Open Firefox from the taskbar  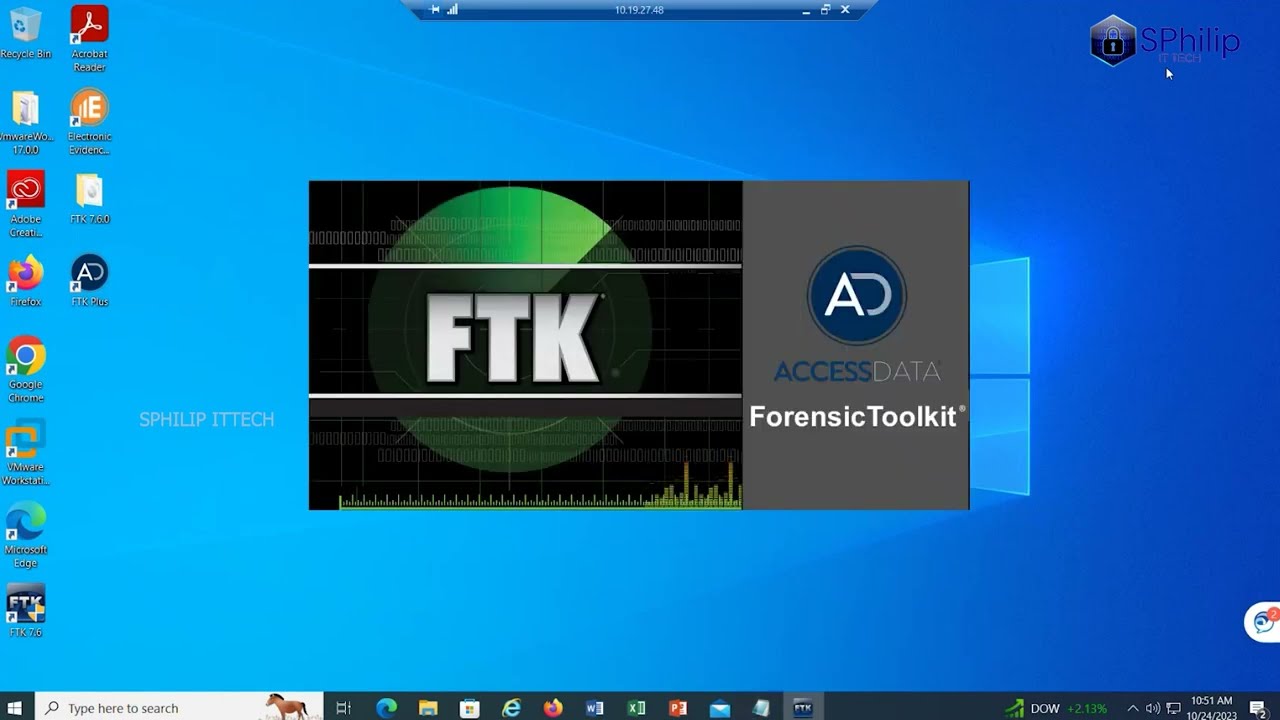tap(553, 708)
